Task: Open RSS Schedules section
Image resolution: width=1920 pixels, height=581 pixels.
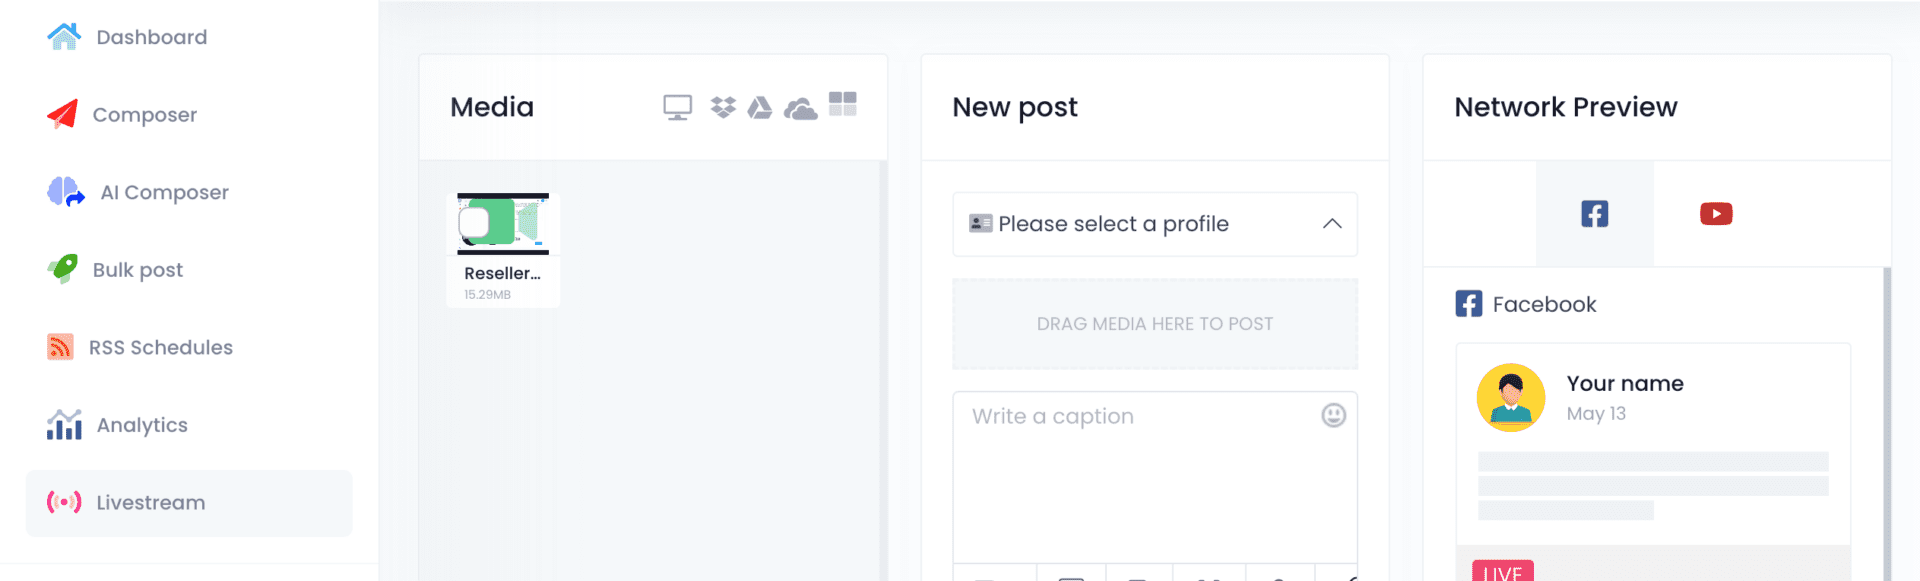Action: (160, 347)
